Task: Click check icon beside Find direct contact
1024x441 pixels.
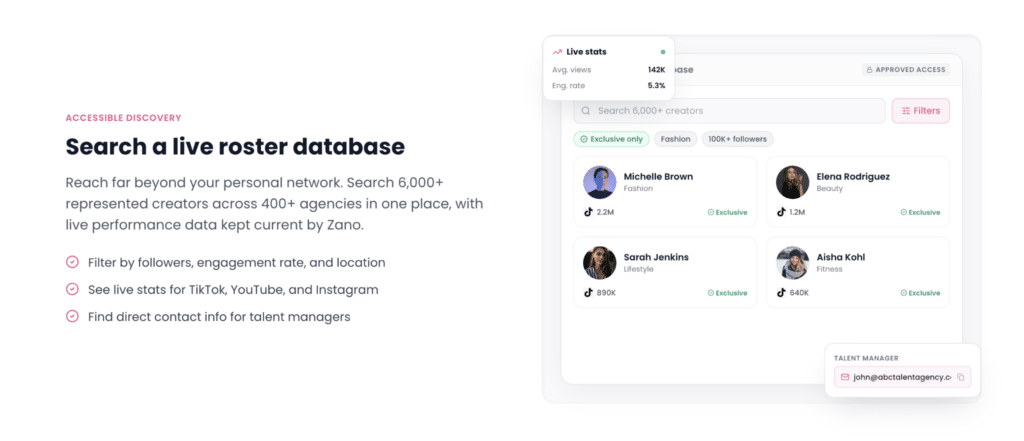Action: pyautogui.click(x=72, y=316)
